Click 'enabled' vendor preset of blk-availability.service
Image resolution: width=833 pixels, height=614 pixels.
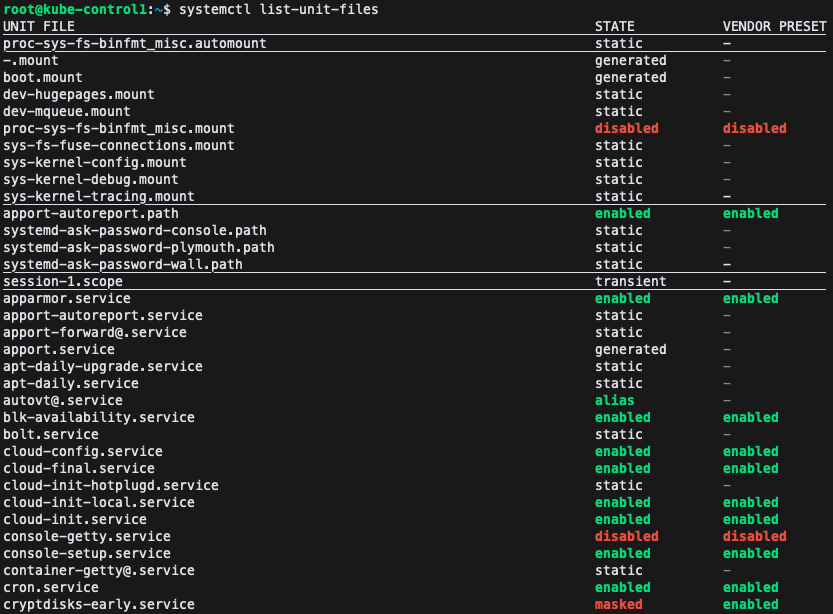tap(751, 417)
